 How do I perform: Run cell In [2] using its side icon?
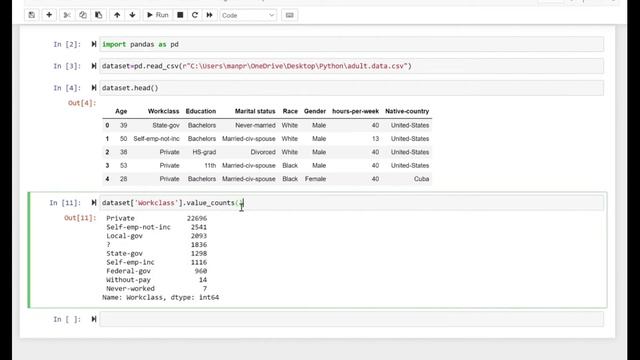point(94,44)
